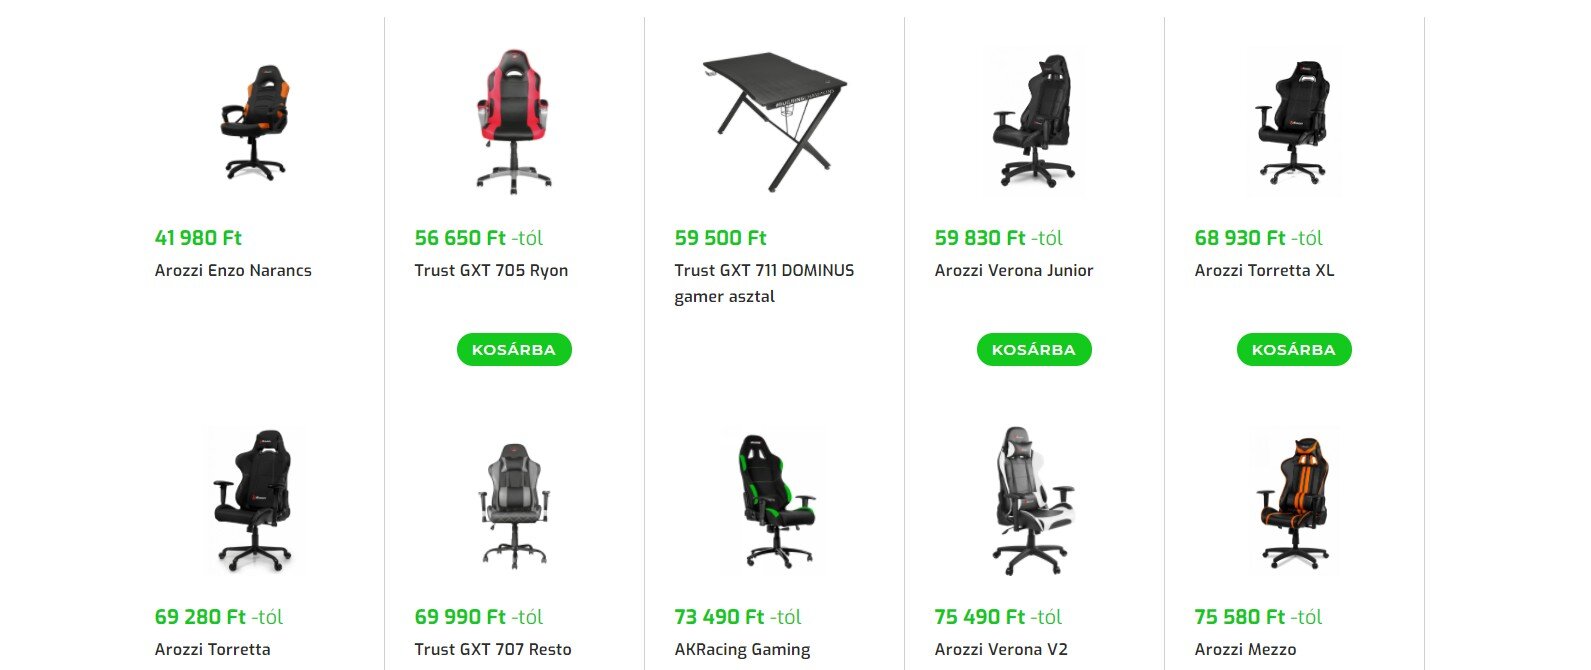Add Arozzi Torretta XL to cart with KOSÁRBA
1591x670 pixels.
pyautogui.click(x=1294, y=350)
